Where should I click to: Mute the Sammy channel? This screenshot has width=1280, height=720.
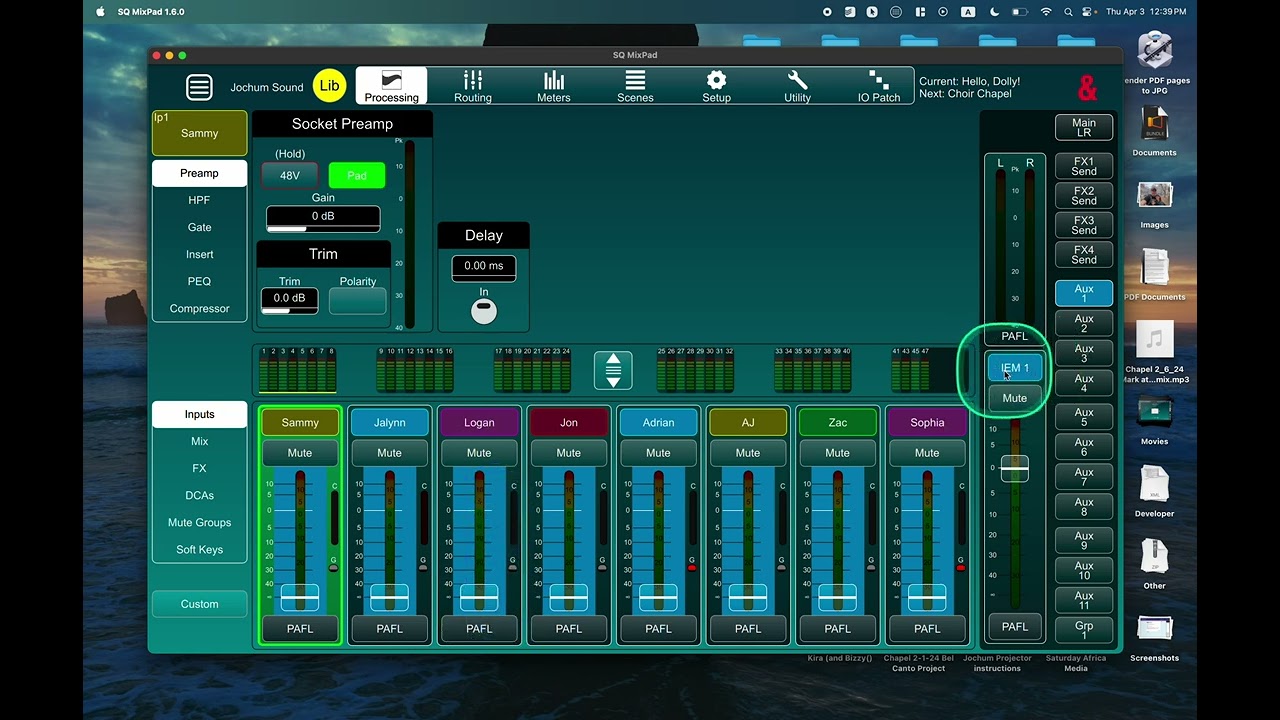point(300,453)
